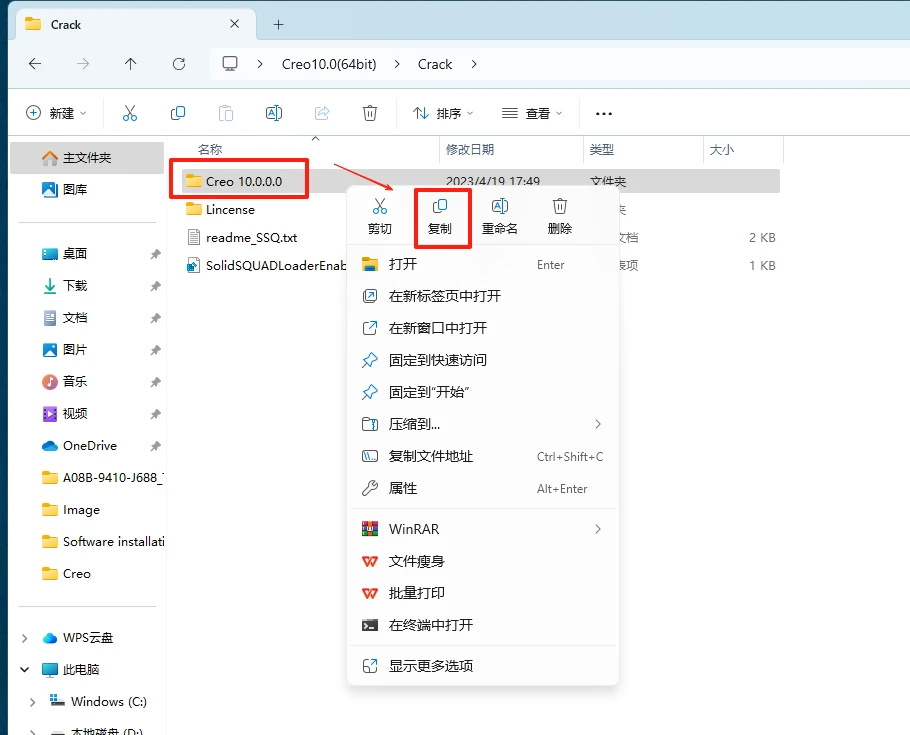Expand the Windows (C:) tree node
The width and height of the screenshot is (910, 735).
click(32, 702)
